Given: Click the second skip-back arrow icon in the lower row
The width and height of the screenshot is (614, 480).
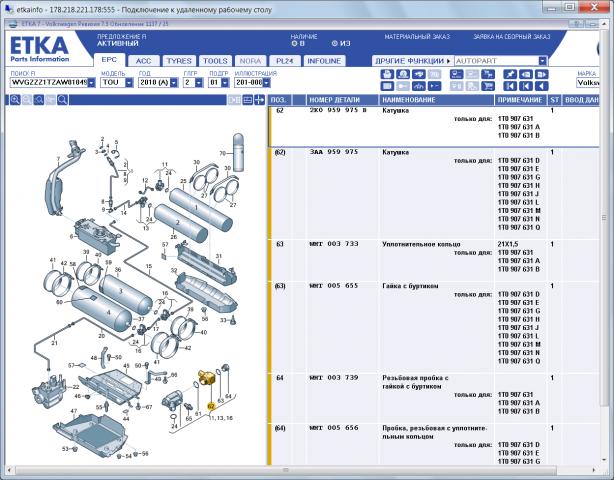Looking at the screenshot, I should (x=526, y=86).
